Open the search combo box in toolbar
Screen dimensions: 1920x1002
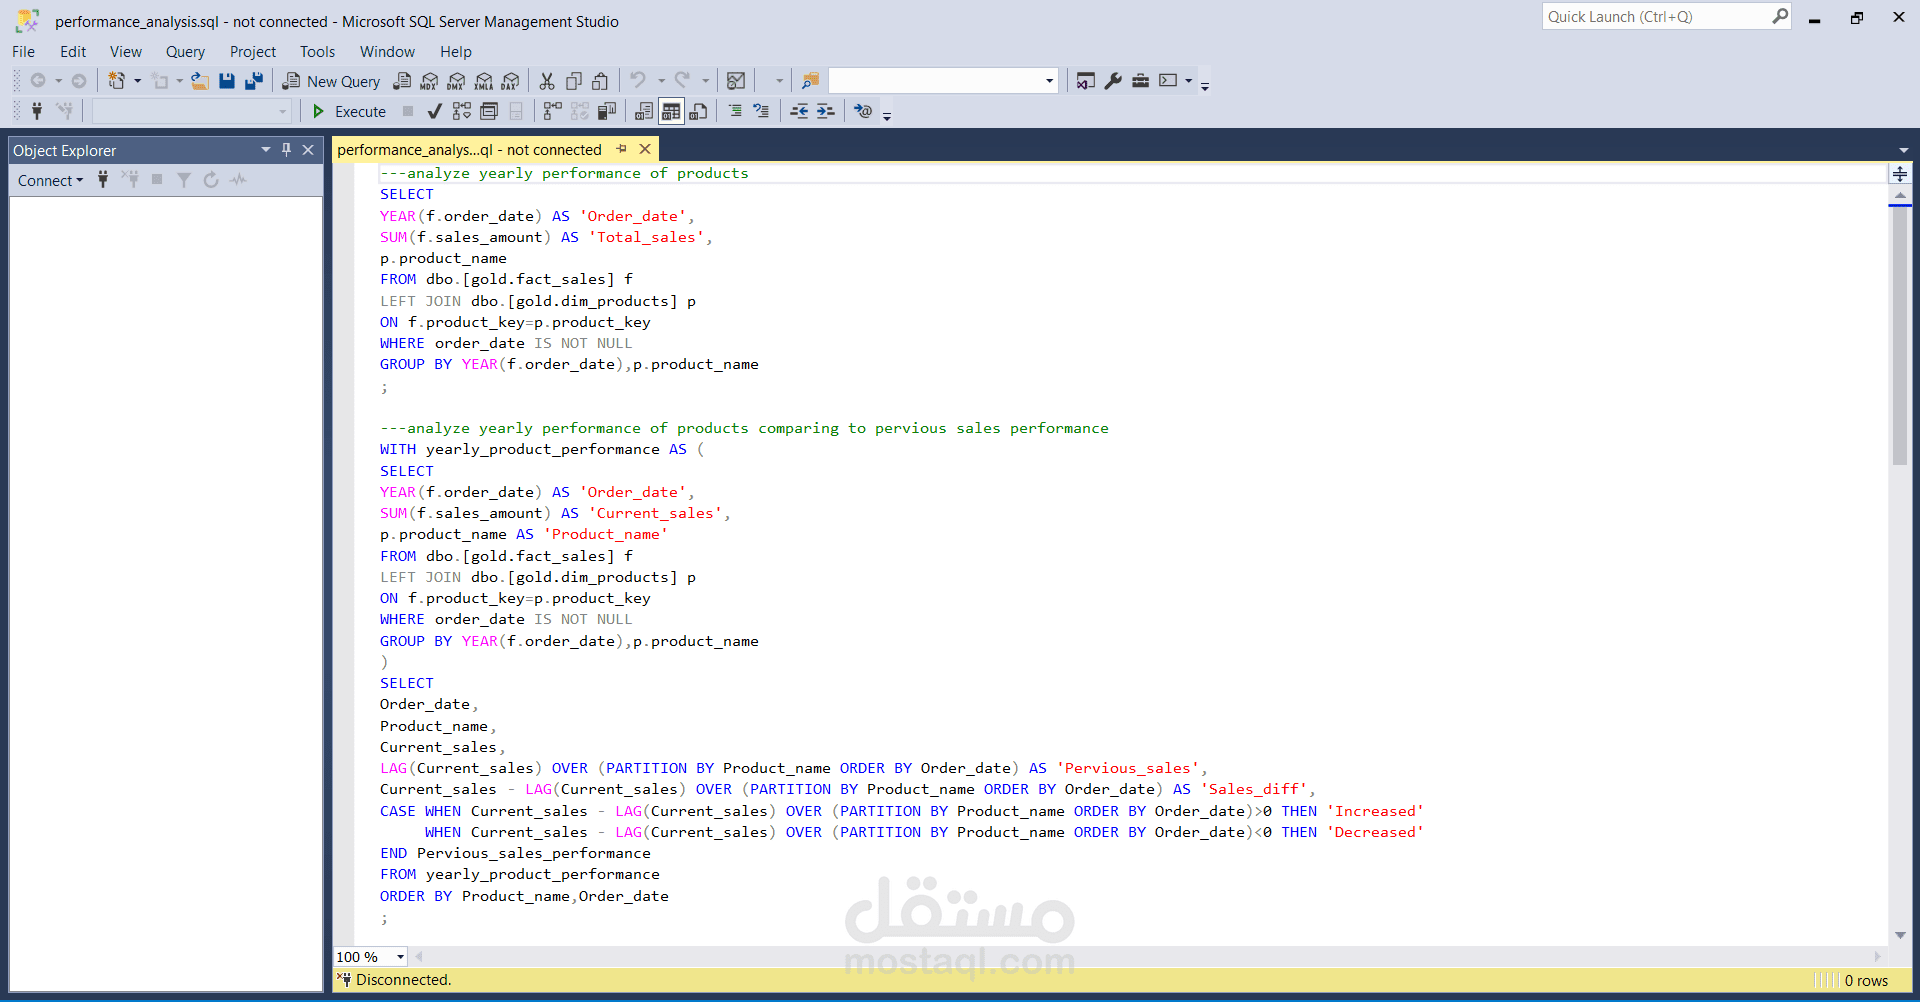[943, 81]
